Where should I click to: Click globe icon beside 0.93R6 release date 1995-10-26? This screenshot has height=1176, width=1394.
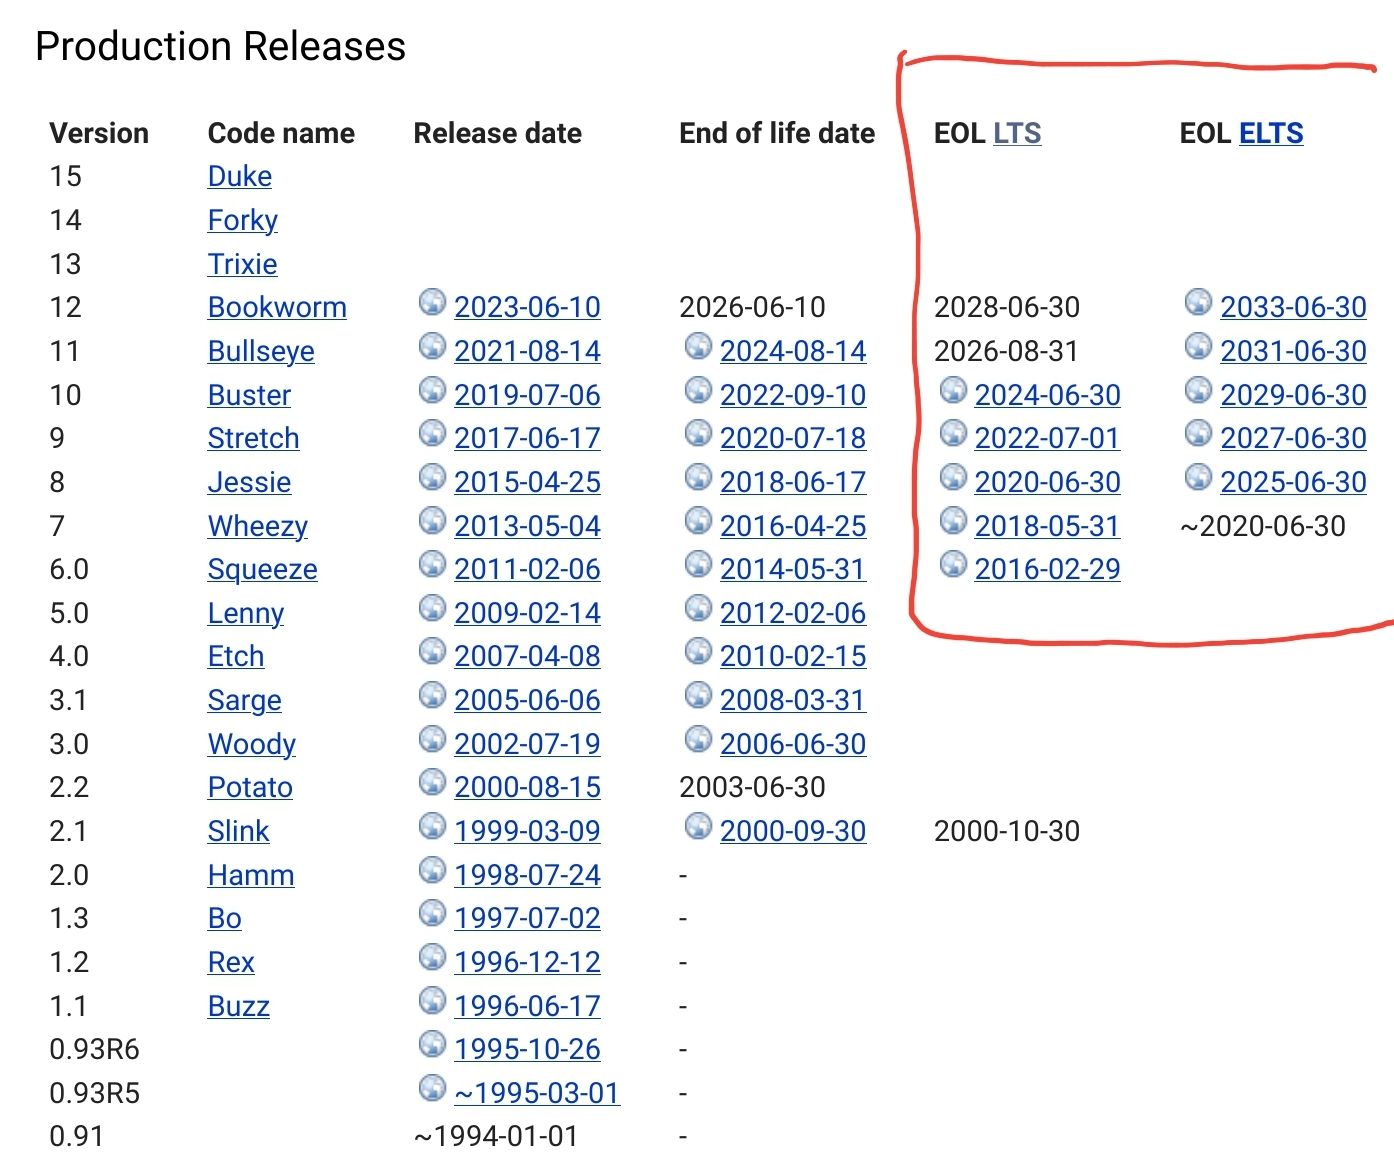click(432, 1044)
